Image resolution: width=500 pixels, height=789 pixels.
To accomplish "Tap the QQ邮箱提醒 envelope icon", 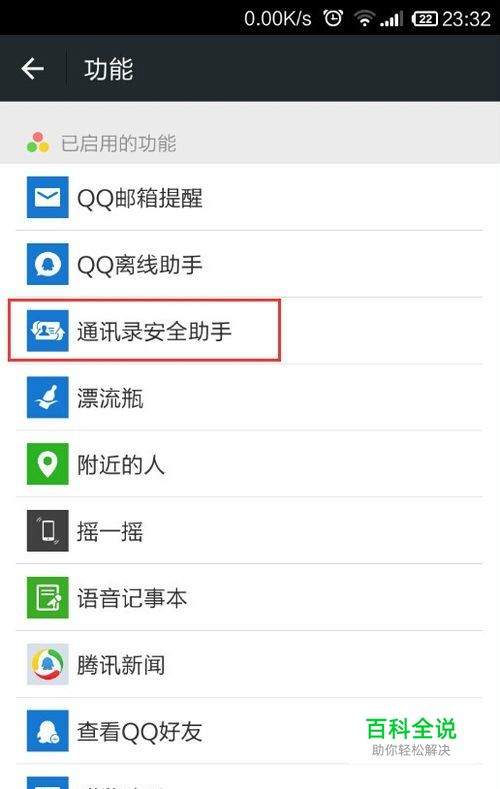I will [47, 197].
